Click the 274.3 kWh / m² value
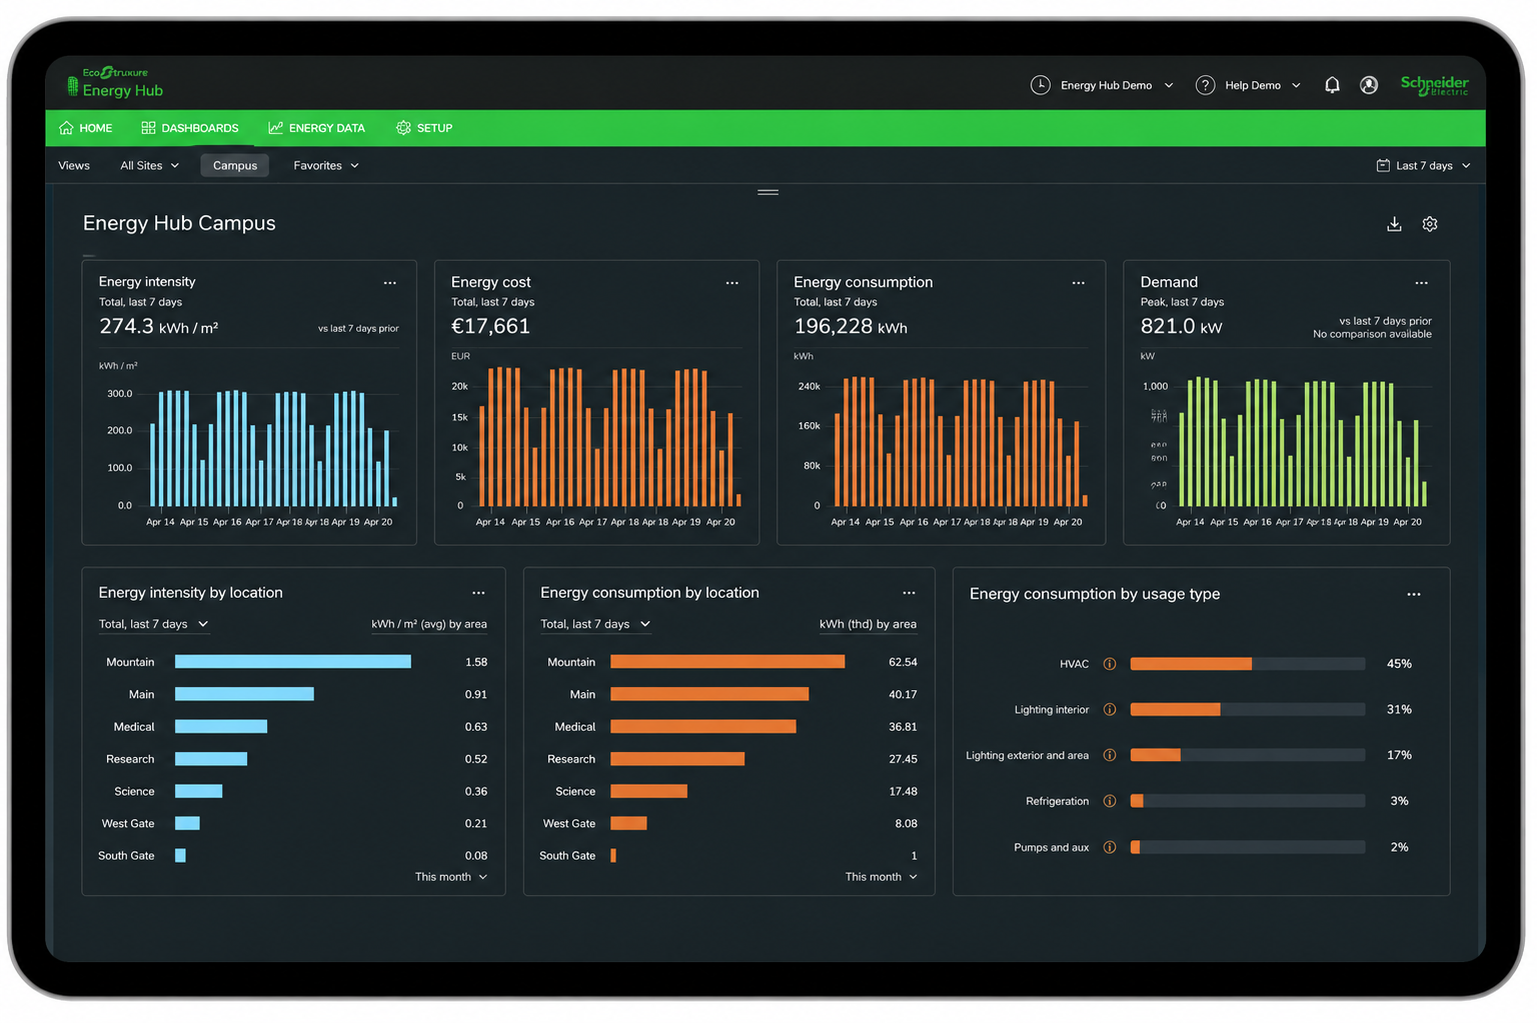Viewport: 1537px width, 1023px height. [158, 327]
